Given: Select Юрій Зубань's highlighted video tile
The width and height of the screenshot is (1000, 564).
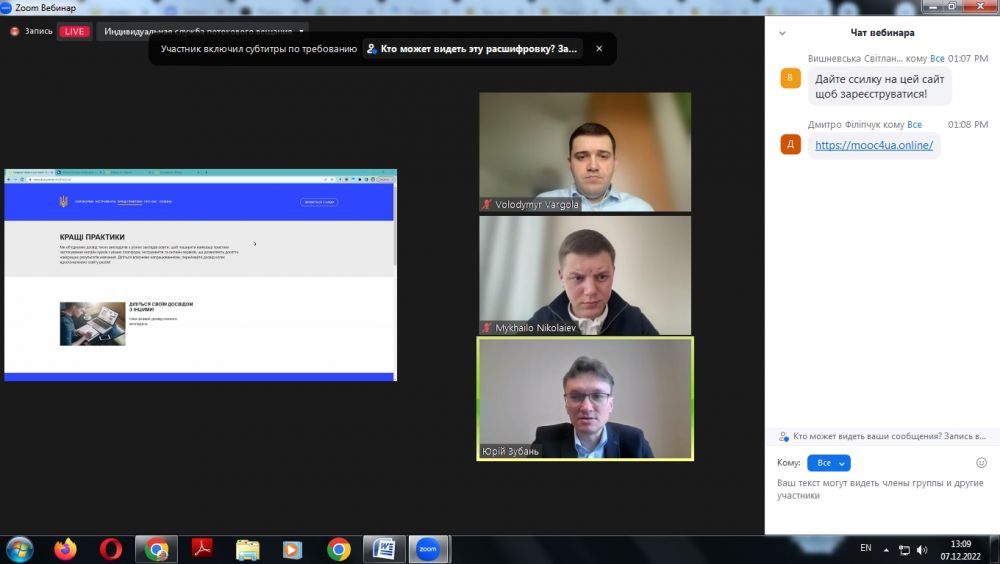Looking at the screenshot, I should (x=585, y=398).
